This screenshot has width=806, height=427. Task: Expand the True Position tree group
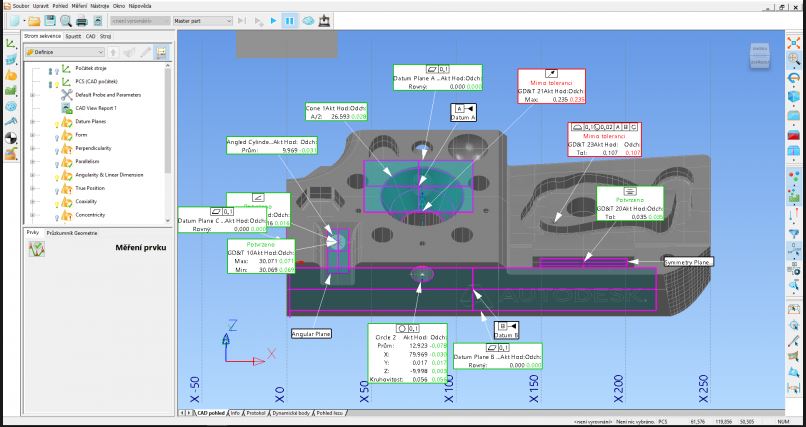pos(34,187)
